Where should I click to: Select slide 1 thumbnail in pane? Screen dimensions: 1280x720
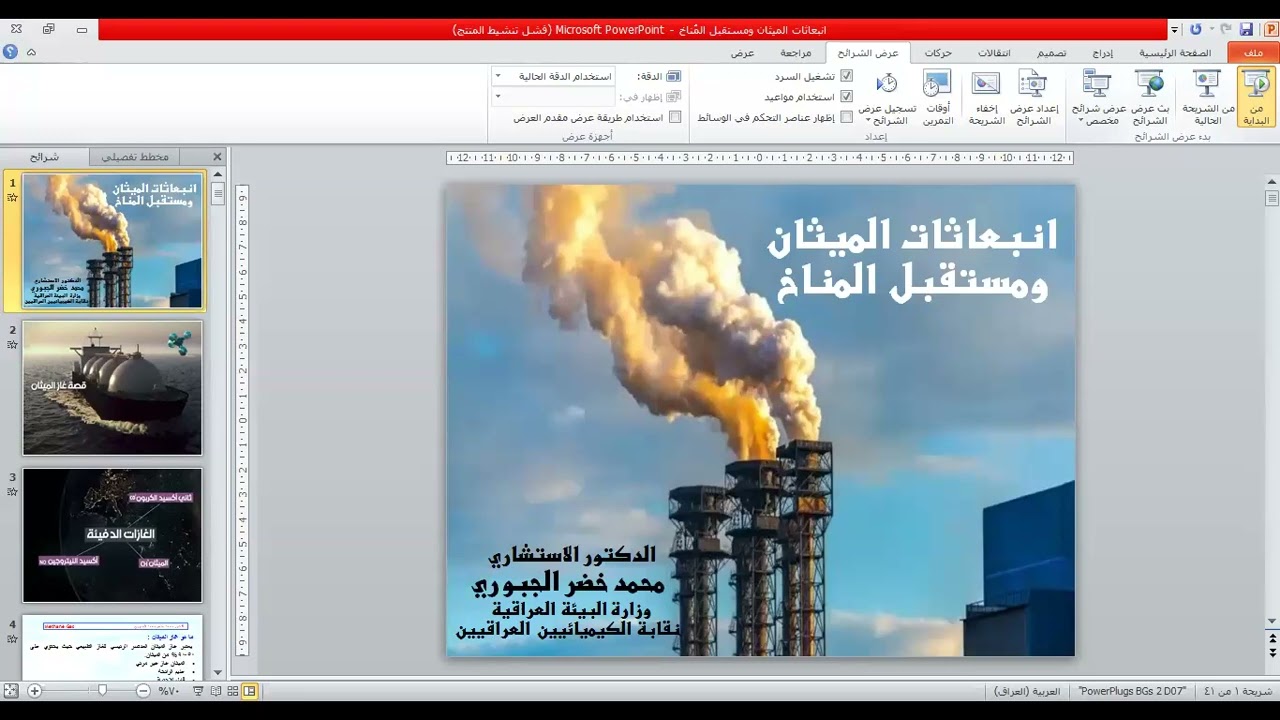(x=113, y=241)
